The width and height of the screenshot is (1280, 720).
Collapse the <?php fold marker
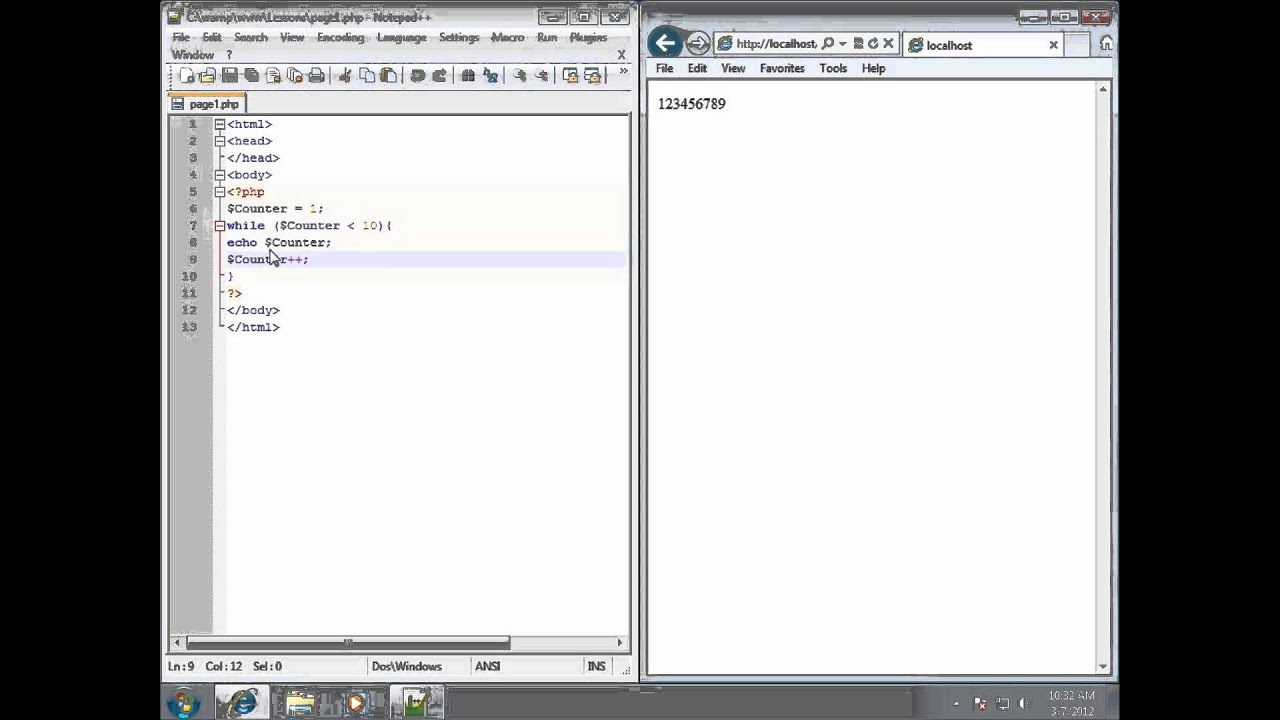tap(219, 192)
